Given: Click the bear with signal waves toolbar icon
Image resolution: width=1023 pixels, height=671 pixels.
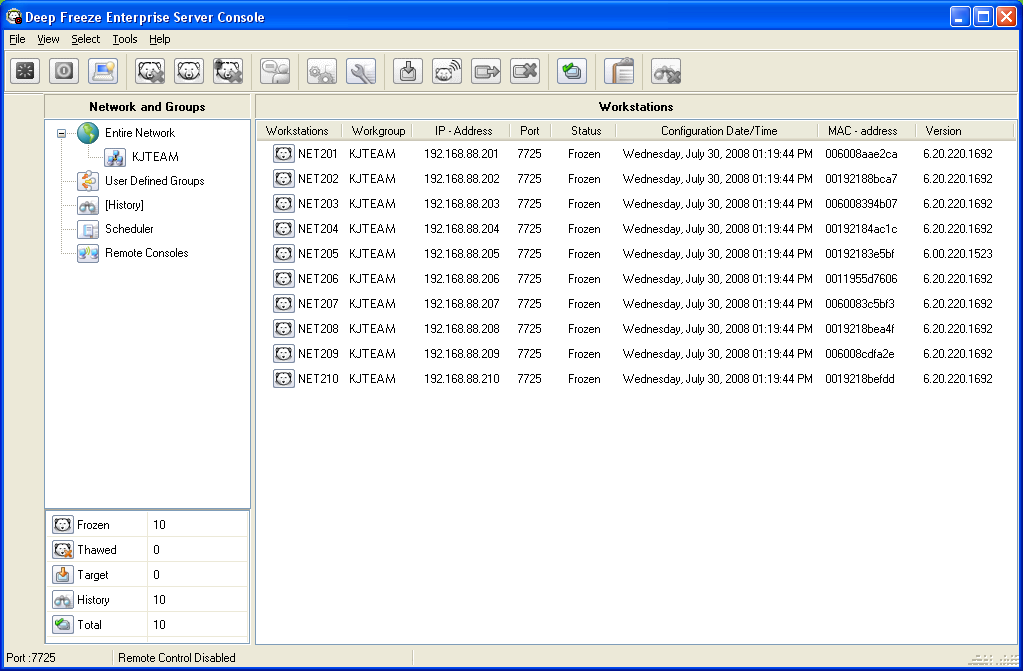Looking at the screenshot, I should [x=448, y=71].
